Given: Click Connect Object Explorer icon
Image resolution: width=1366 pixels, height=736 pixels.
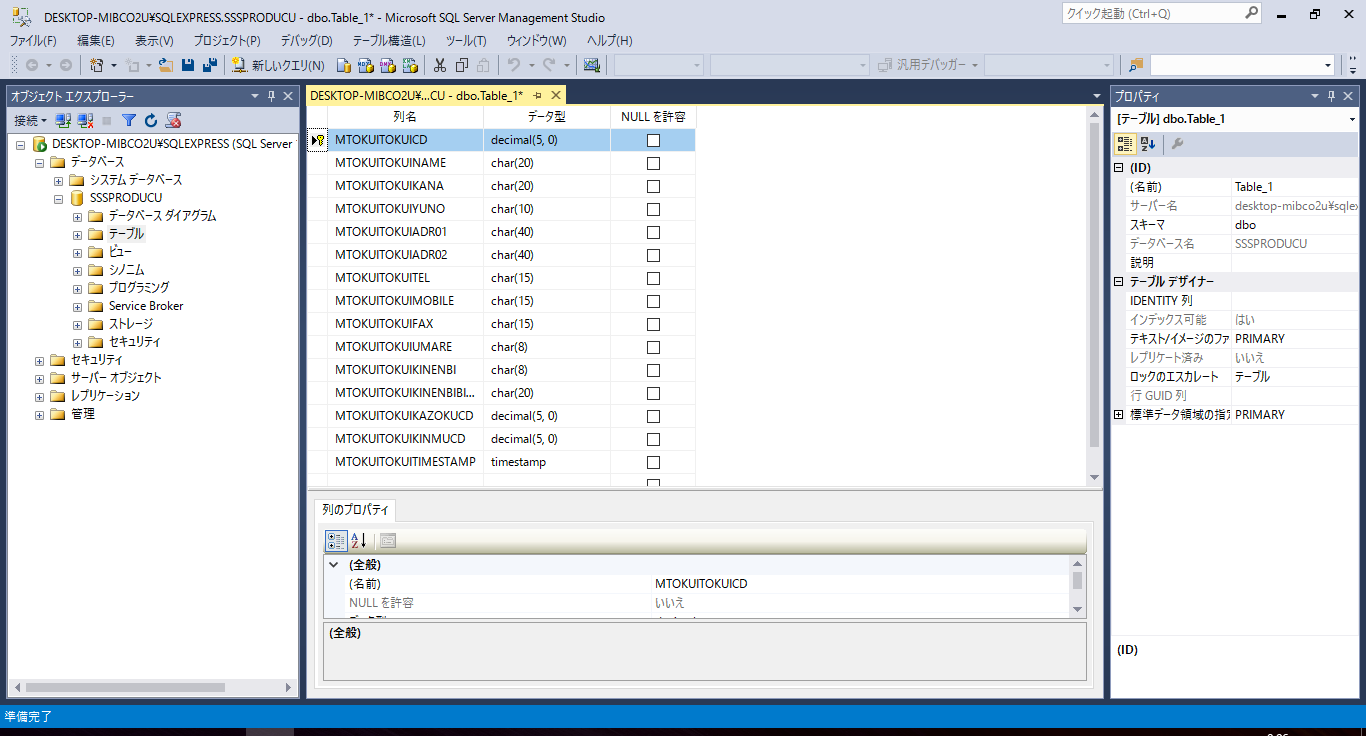Looking at the screenshot, I should 63,120.
